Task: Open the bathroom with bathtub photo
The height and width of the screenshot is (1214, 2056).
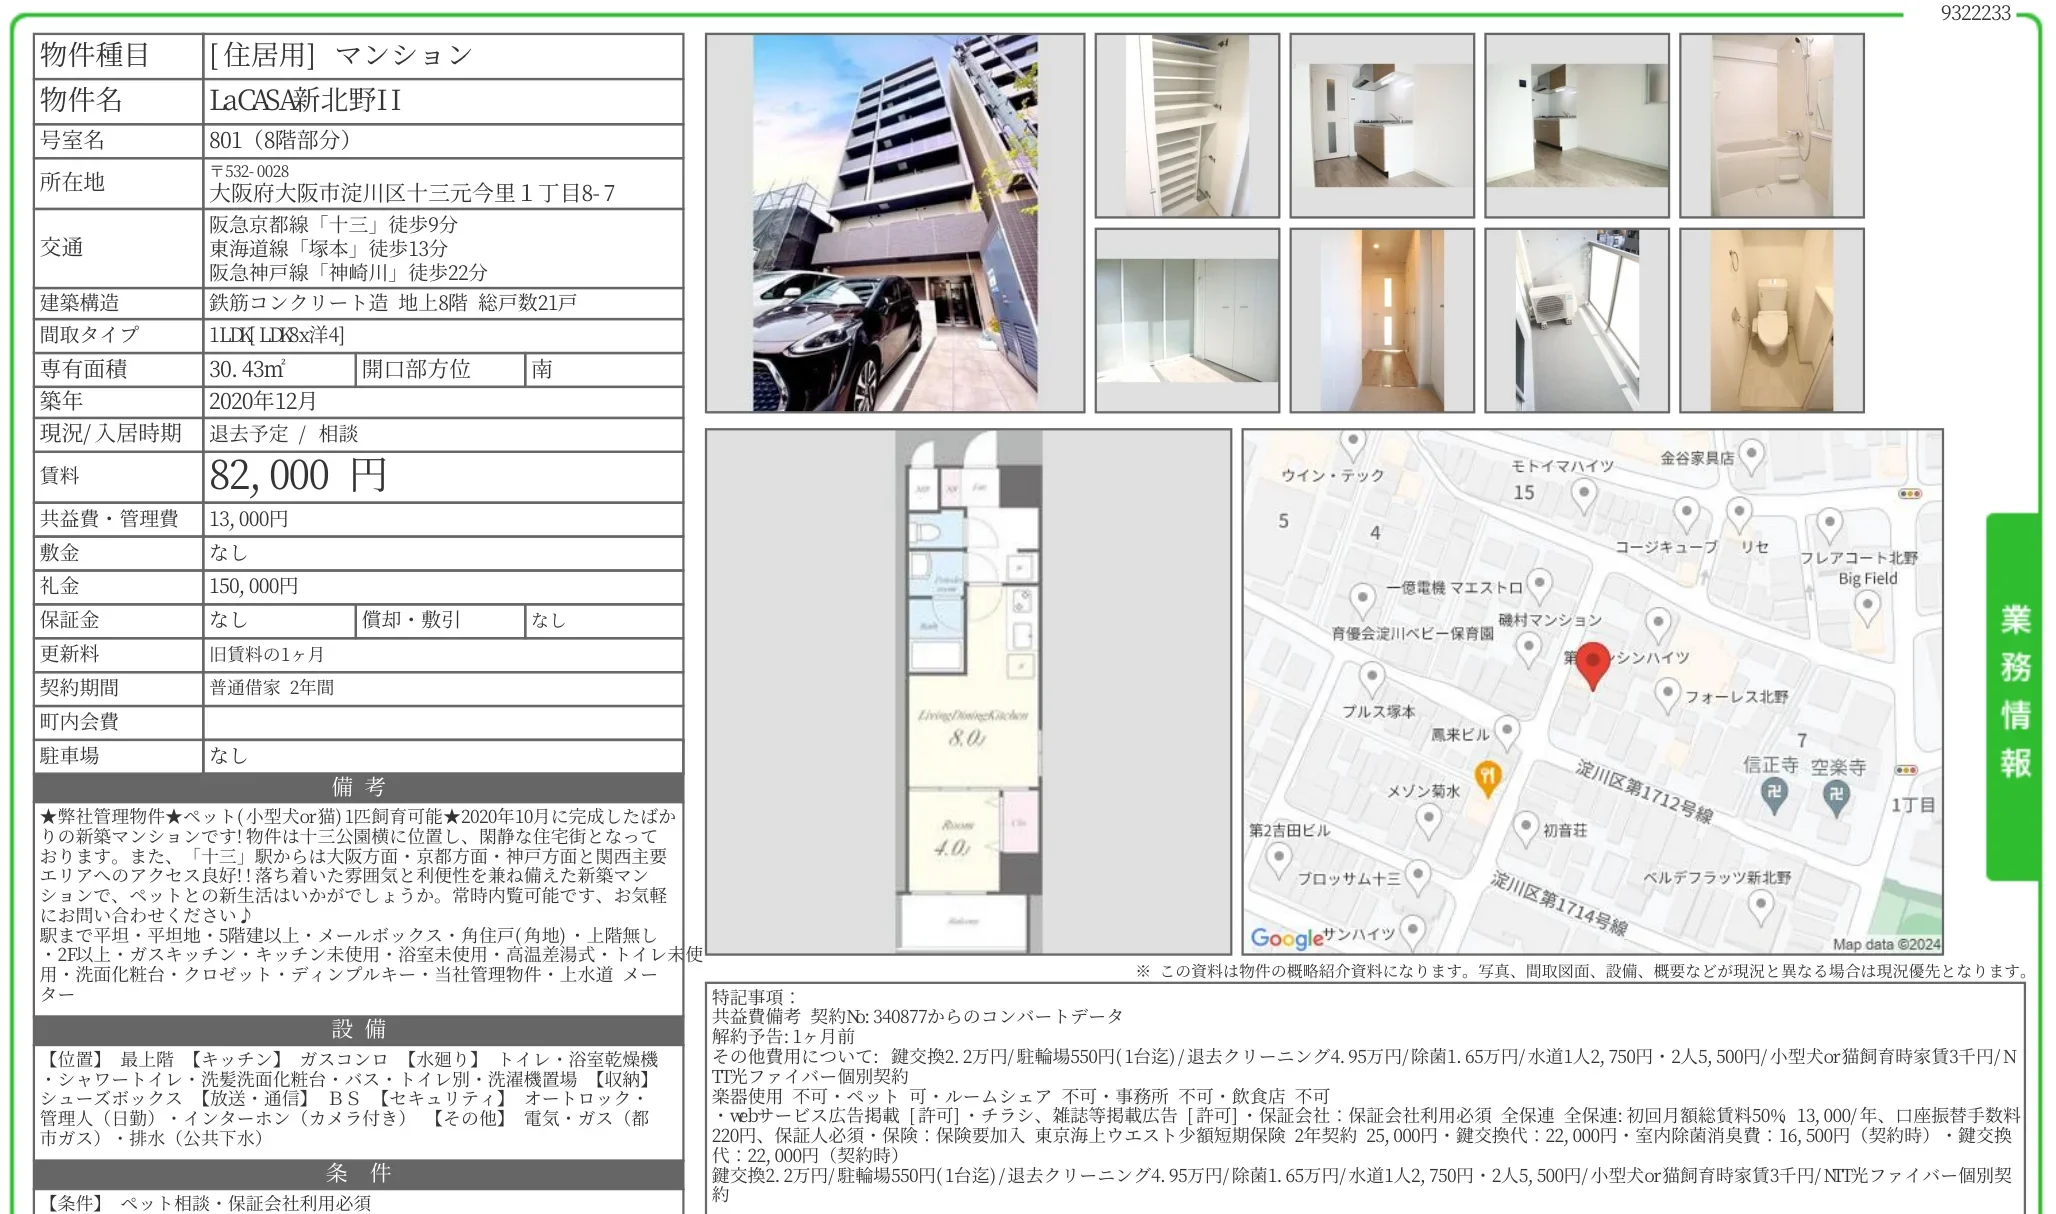Action: tap(1771, 126)
